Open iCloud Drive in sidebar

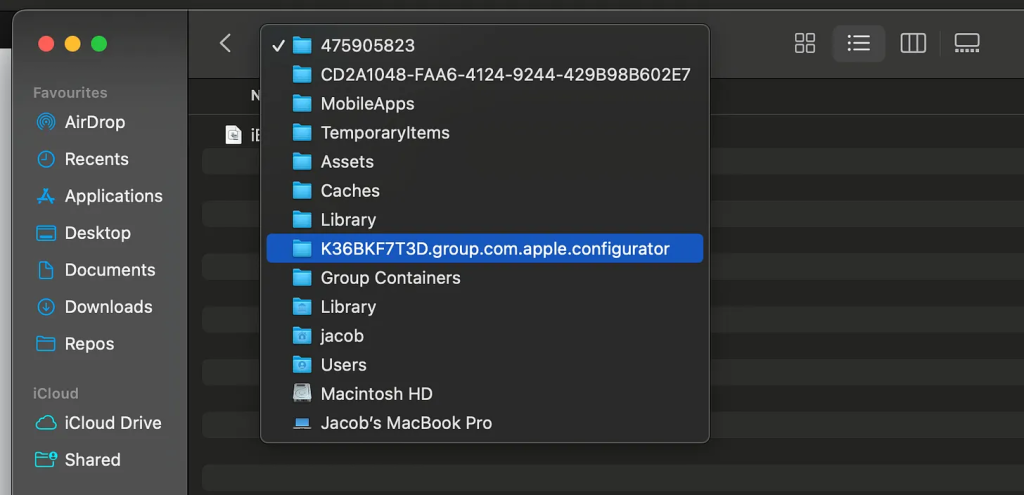tap(112, 423)
